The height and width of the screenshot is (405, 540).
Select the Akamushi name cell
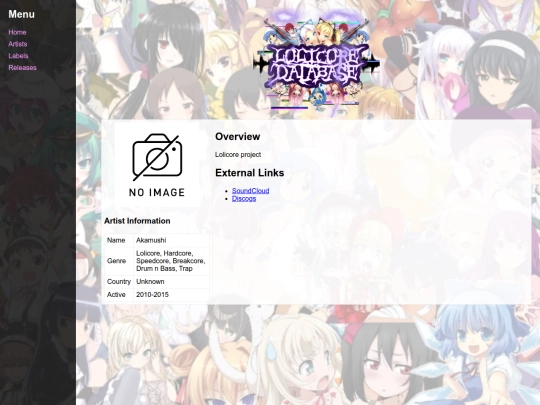tap(172, 240)
